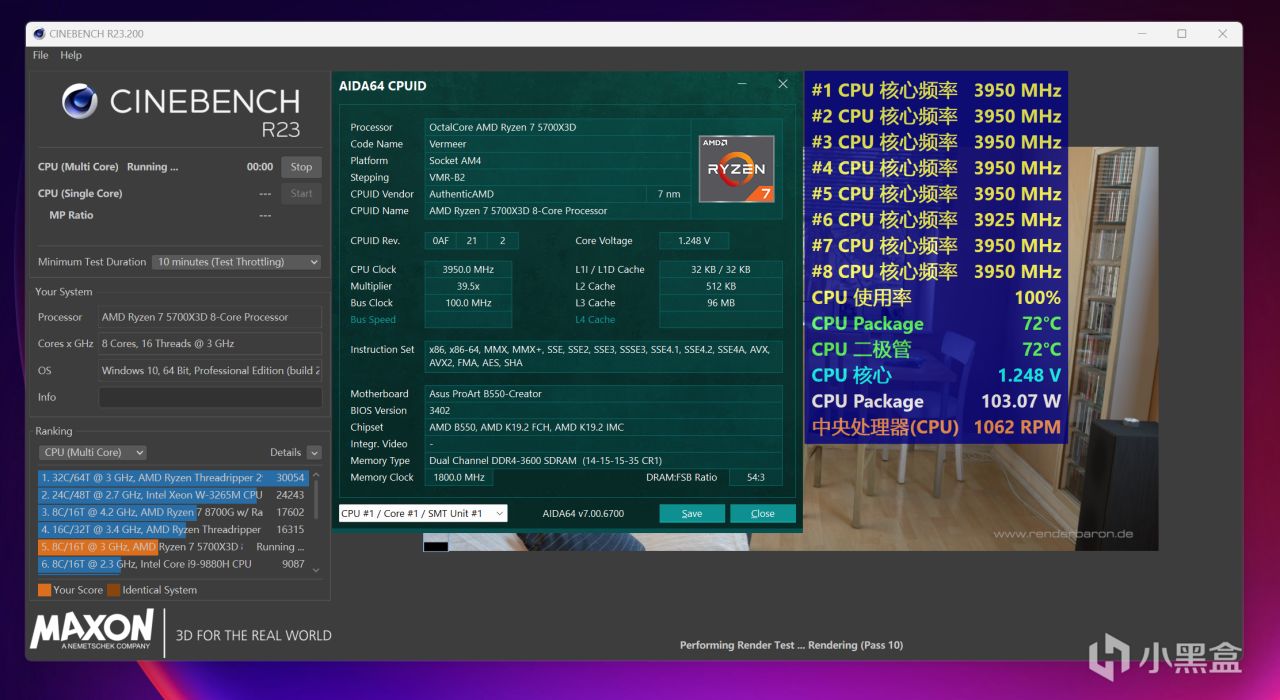Click the DRAM:FSB Ratio value 54:3
This screenshot has height=700, width=1280.
pos(756,478)
